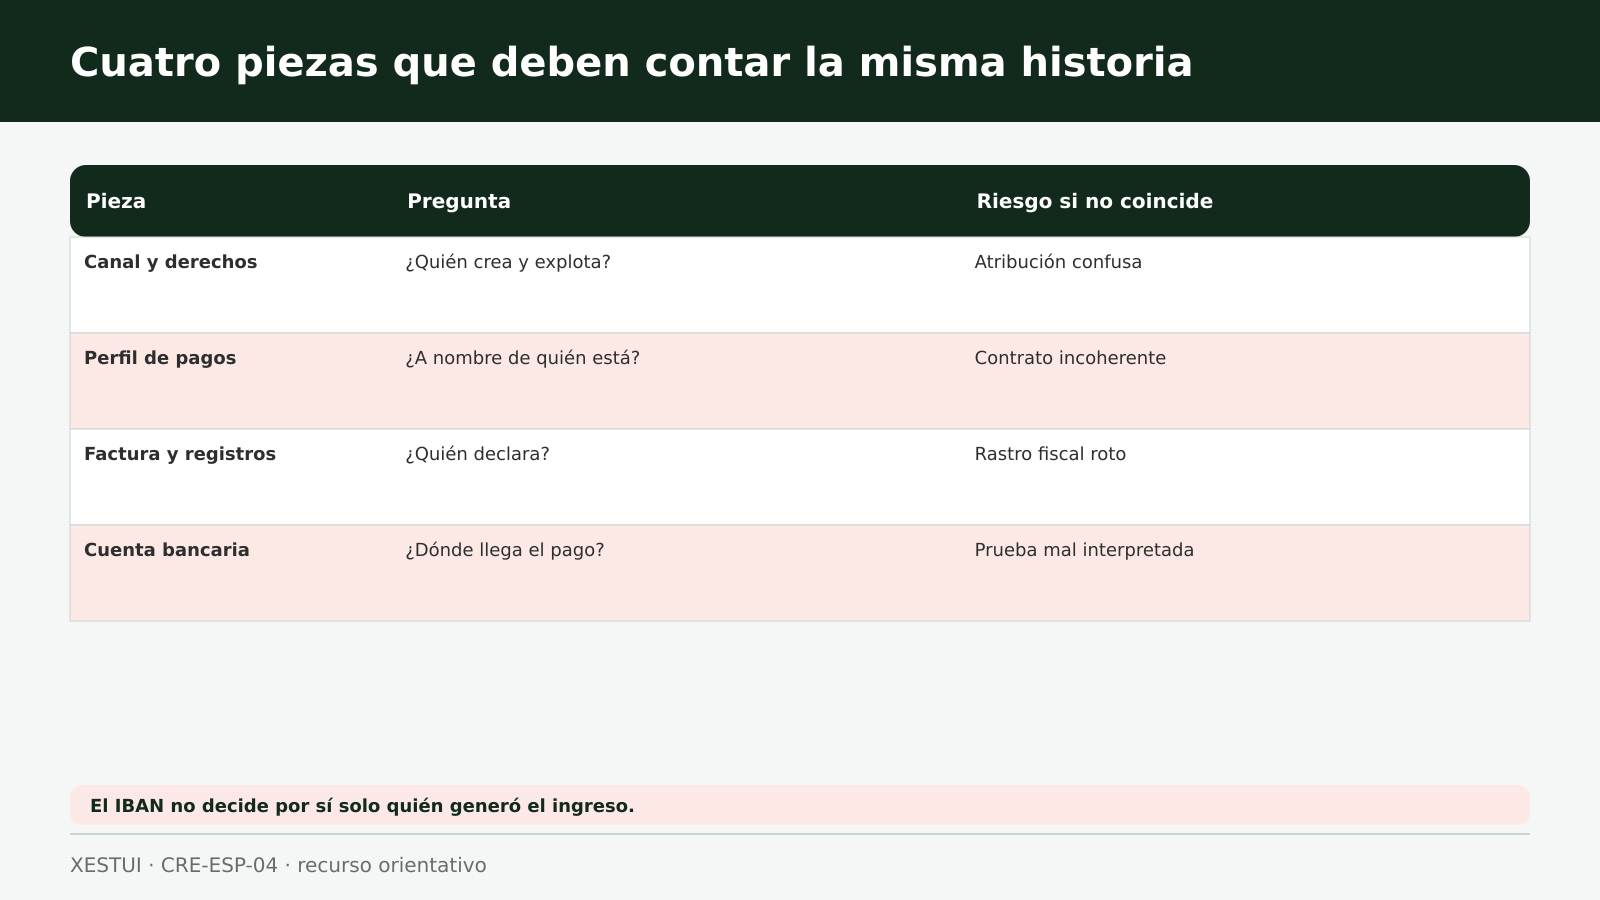This screenshot has width=1600, height=900.
Task: Click the 'Atribución confusa' cell
Action: pos(1058,262)
